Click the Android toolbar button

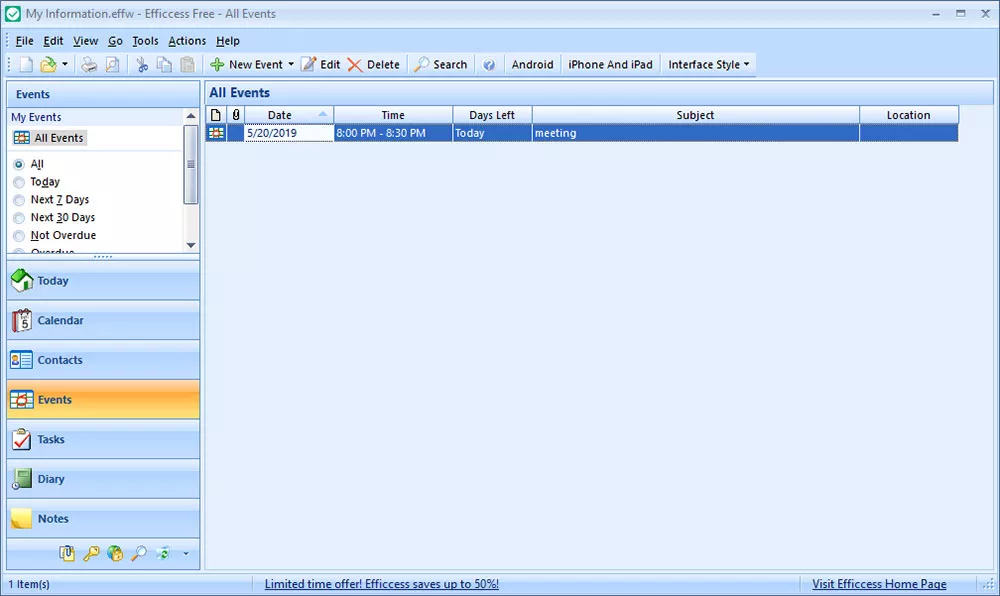click(x=533, y=64)
